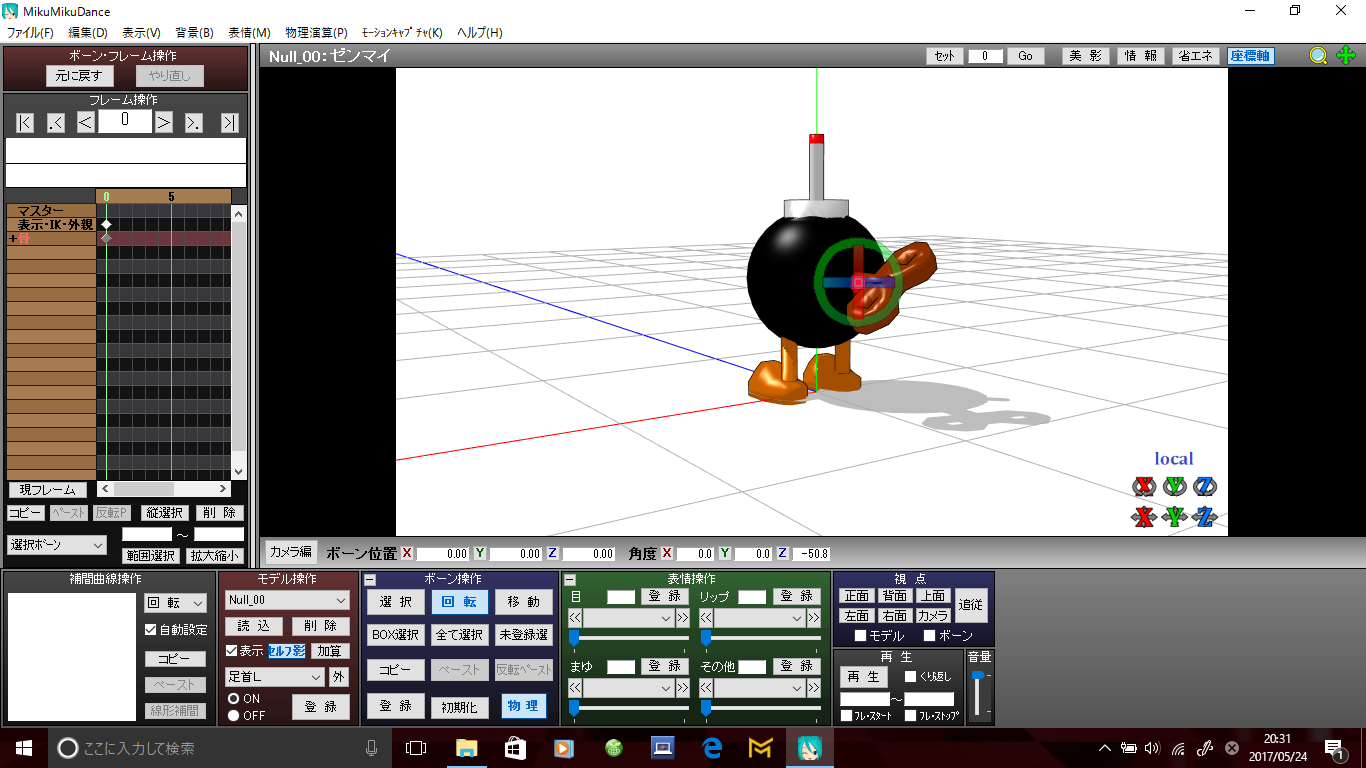This screenshot has width=1366, height=768.
Task: Click previous brow (まゆ) morph << button
Action: click(575, 688)
